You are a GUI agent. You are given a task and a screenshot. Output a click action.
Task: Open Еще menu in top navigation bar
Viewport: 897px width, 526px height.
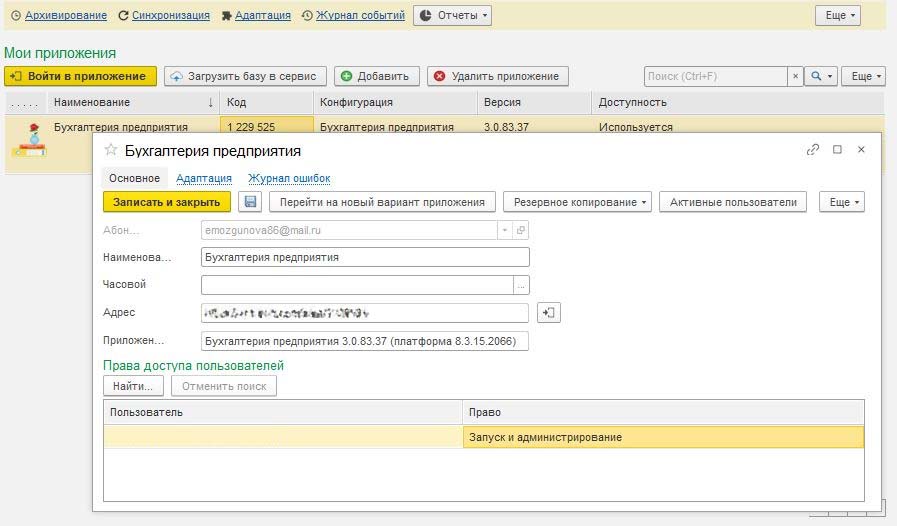[837, 16]
